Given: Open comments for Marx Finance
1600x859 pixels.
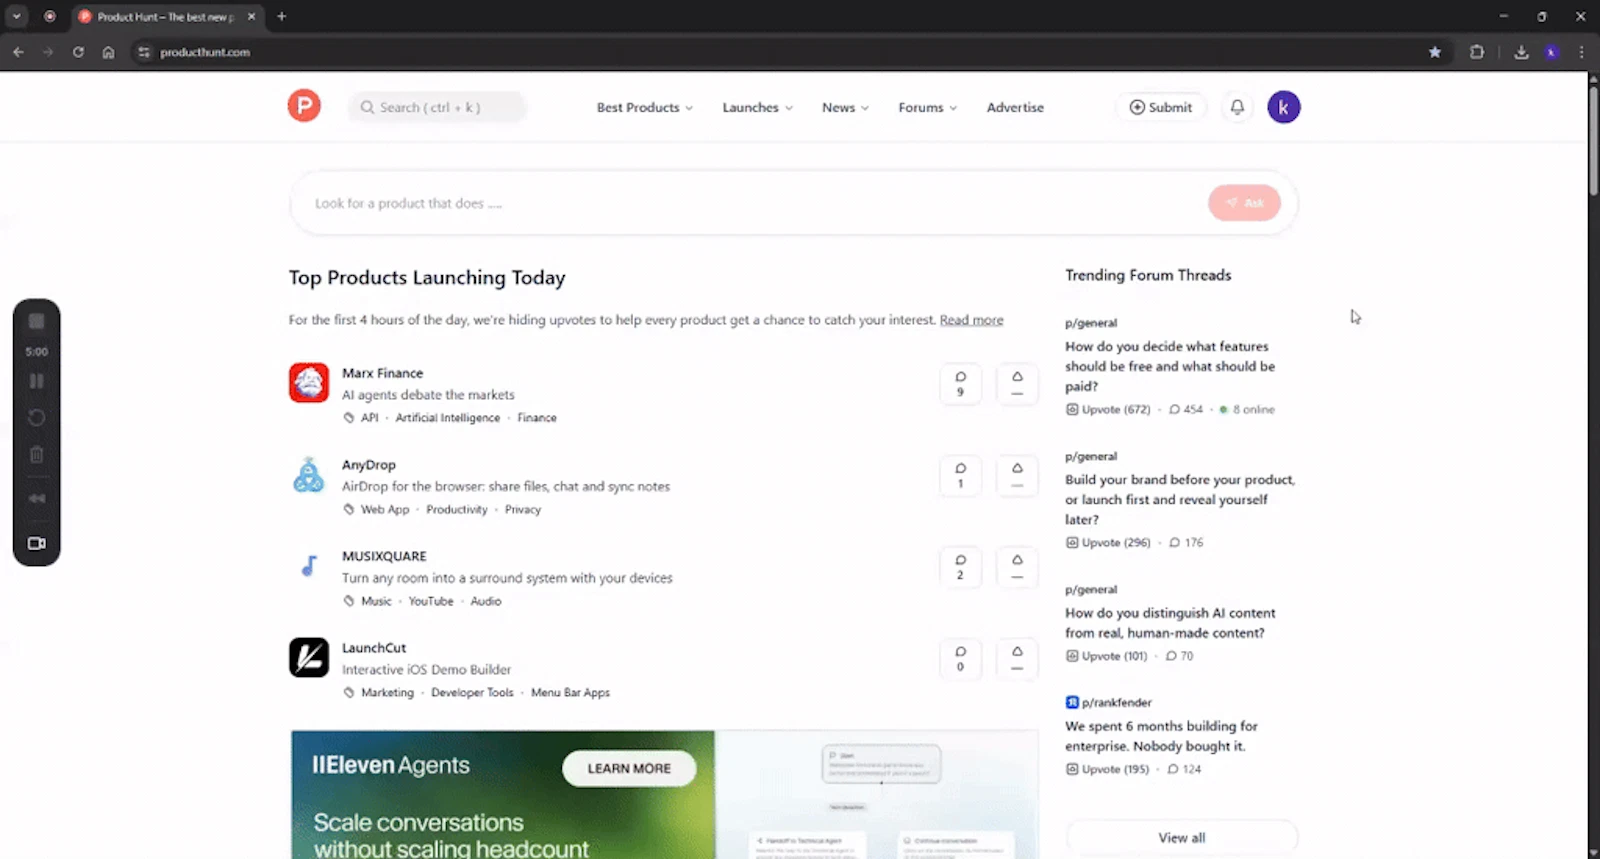Looking at the screenshot, I should (960, 384).
